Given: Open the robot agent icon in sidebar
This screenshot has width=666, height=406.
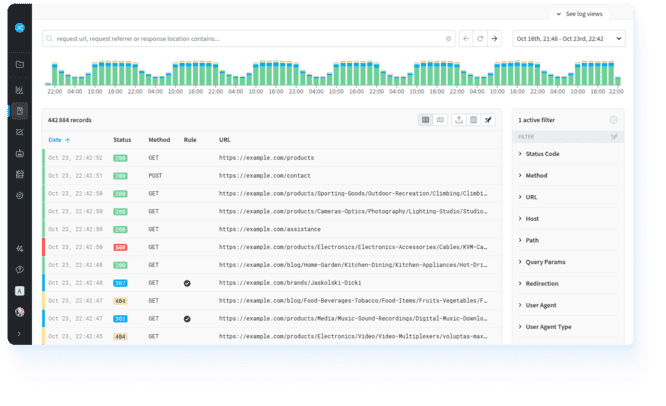Looking at the screenshot, I should pos(20,153).
